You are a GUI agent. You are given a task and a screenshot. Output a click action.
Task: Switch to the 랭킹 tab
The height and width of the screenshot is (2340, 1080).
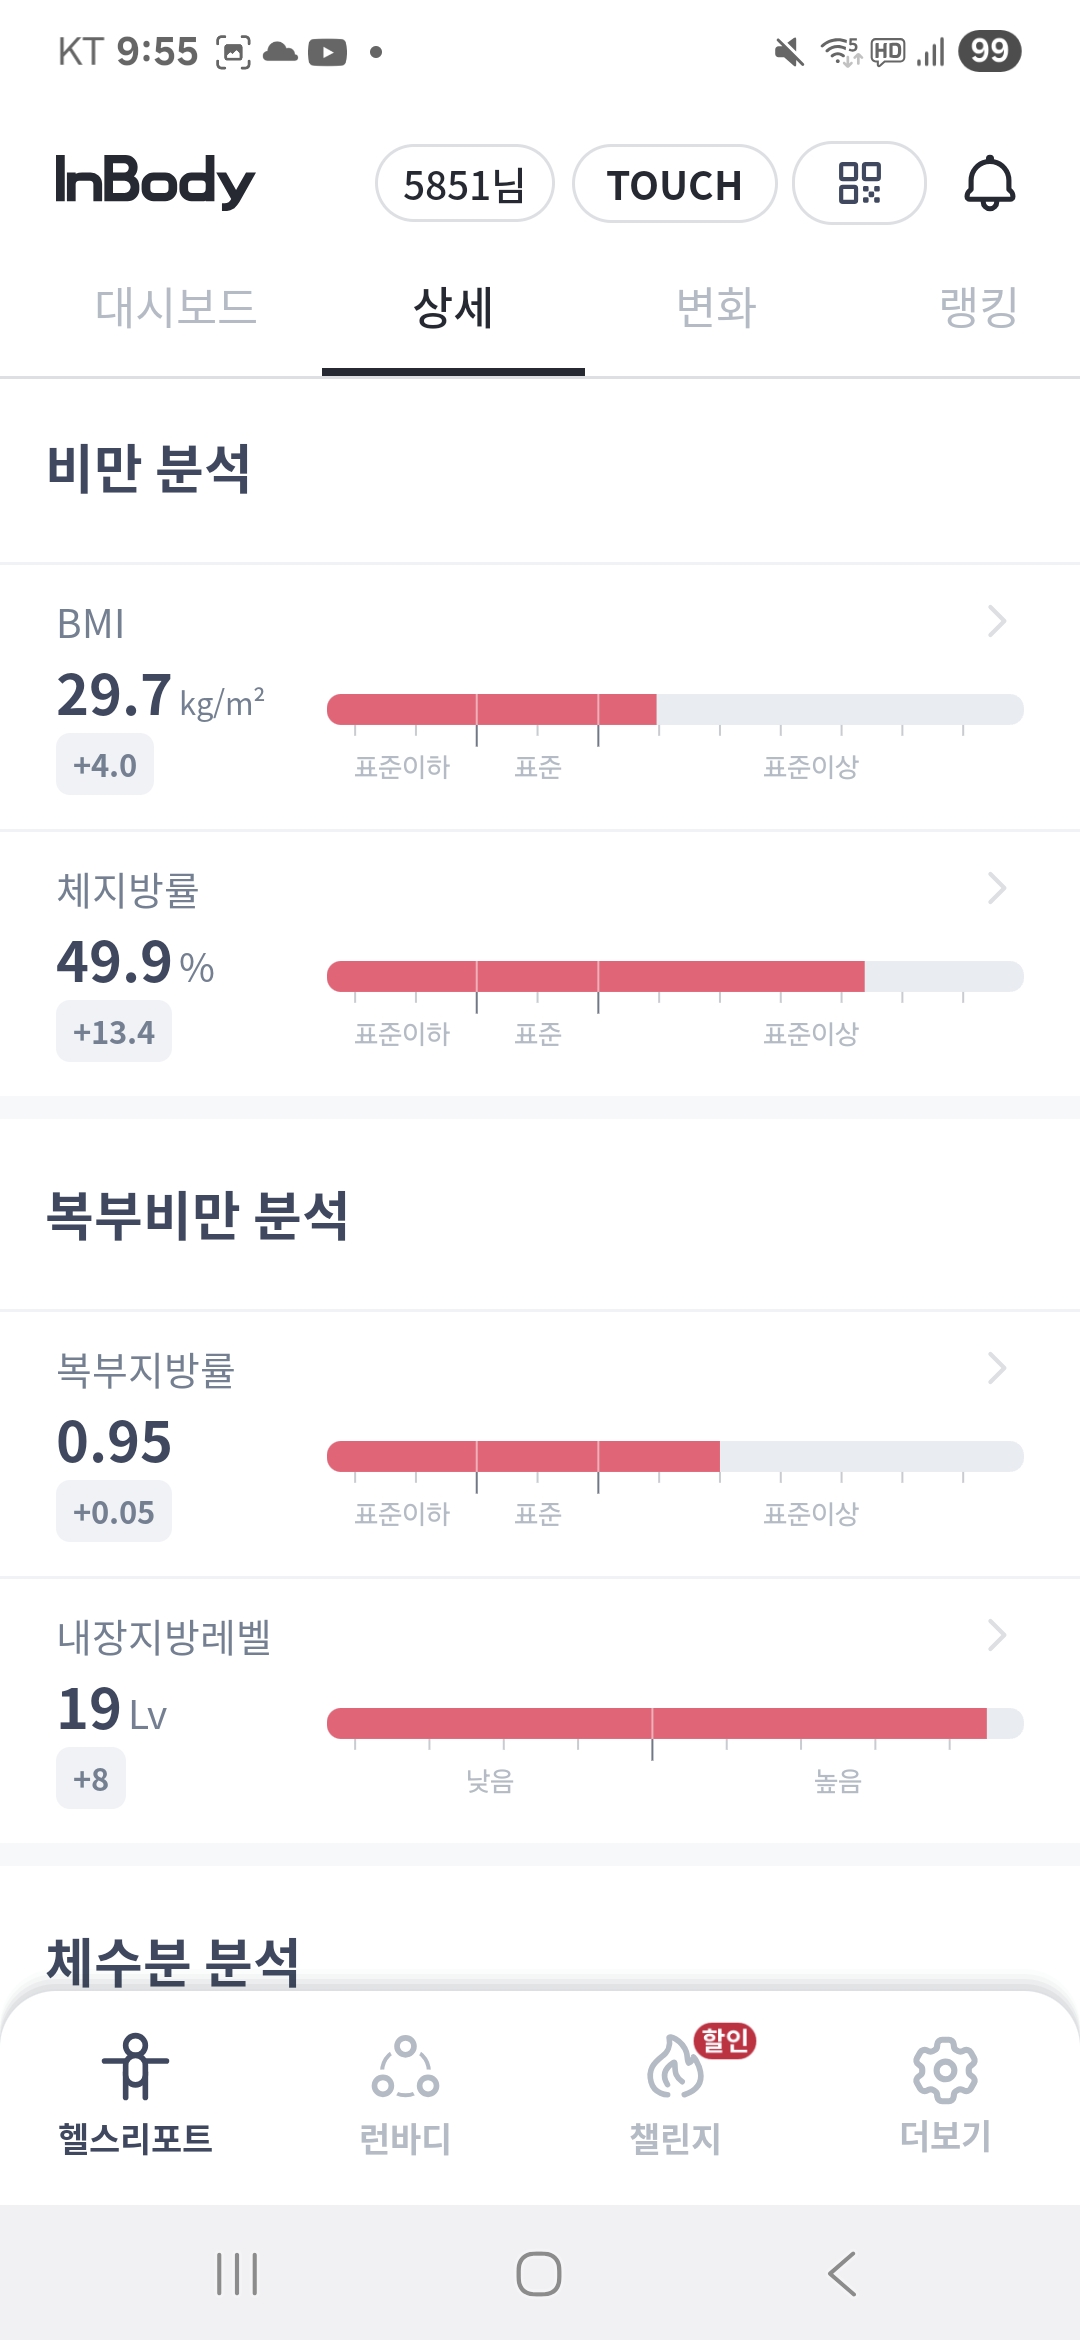(x=978, y=307)
